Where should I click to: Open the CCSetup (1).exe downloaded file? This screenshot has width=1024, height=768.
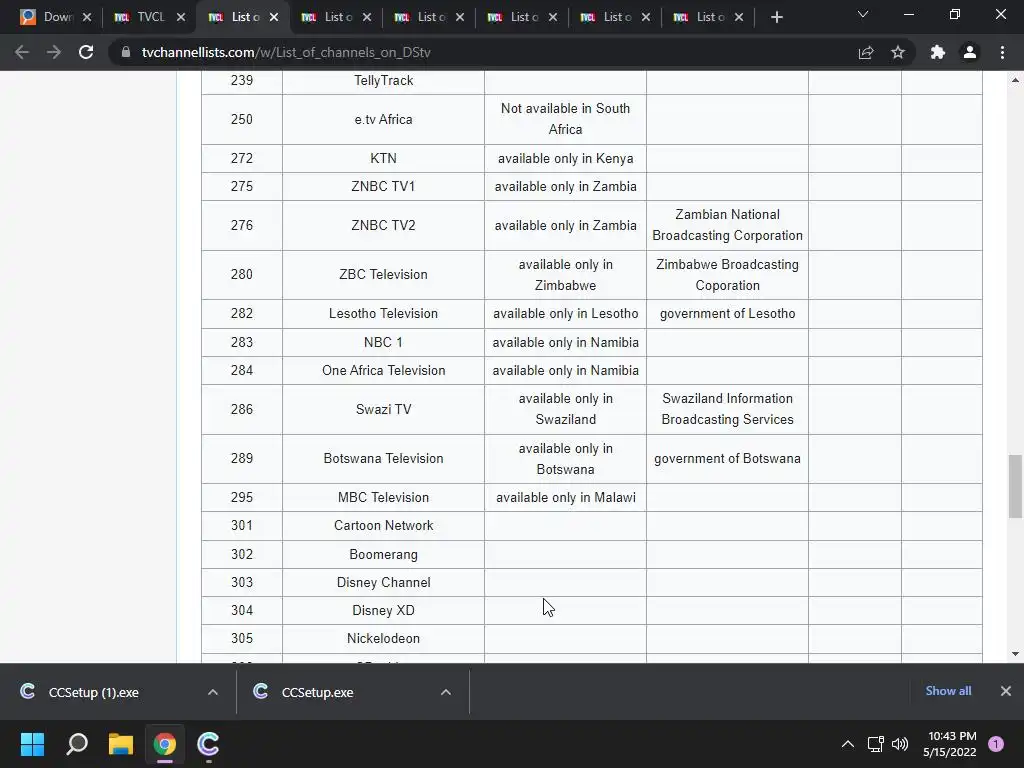93,692
